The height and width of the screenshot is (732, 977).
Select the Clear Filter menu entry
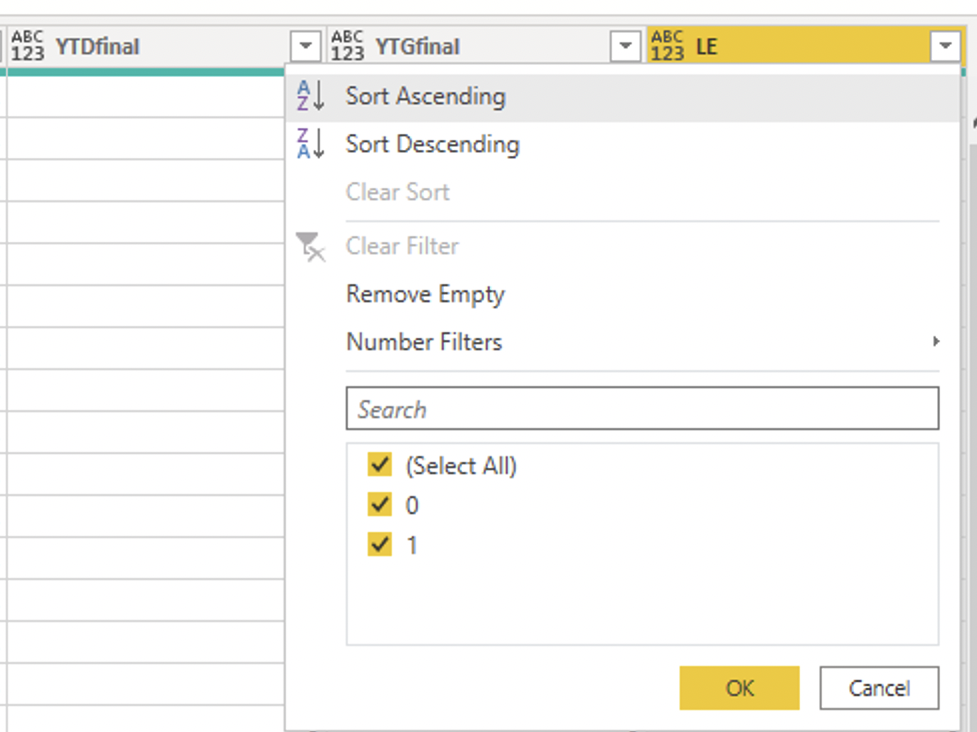pyautogui.click(x=622, y=246)
